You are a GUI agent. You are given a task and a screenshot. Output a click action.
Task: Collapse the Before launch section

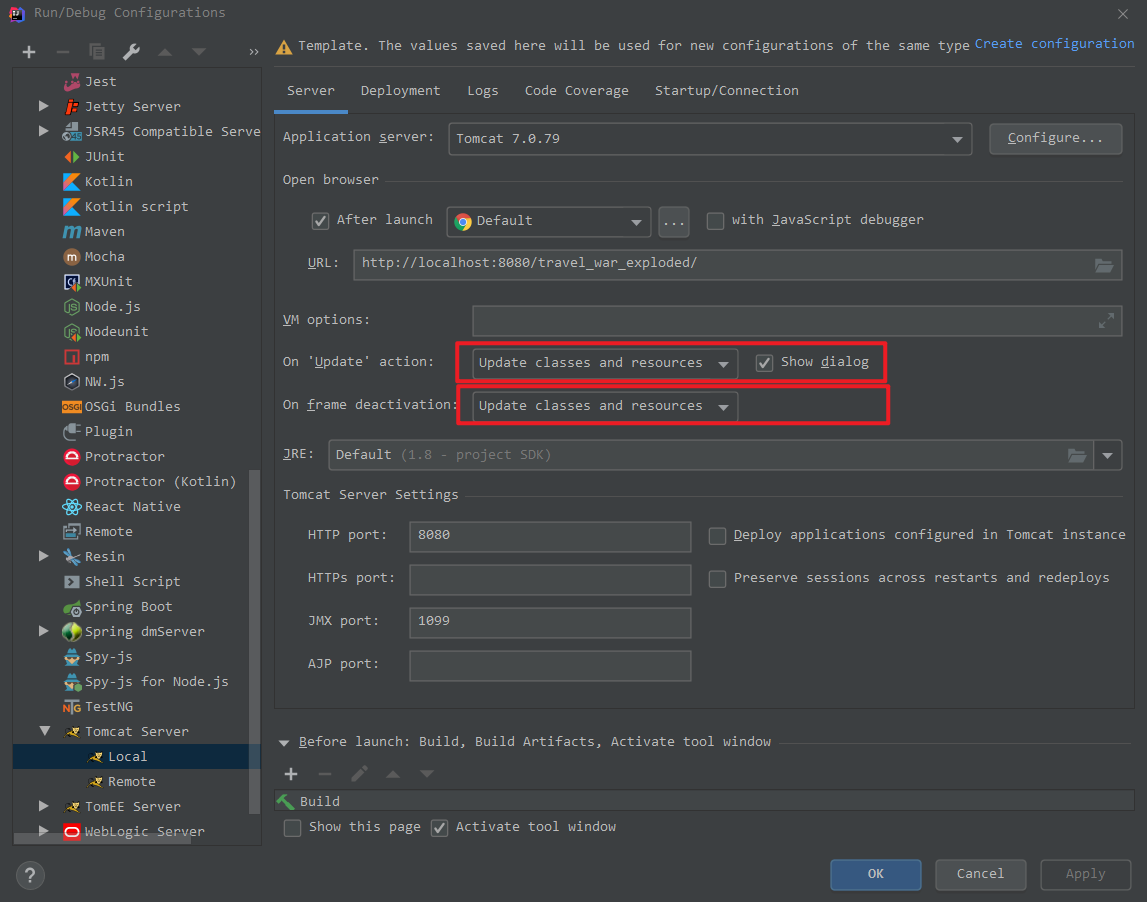point(284,743)
